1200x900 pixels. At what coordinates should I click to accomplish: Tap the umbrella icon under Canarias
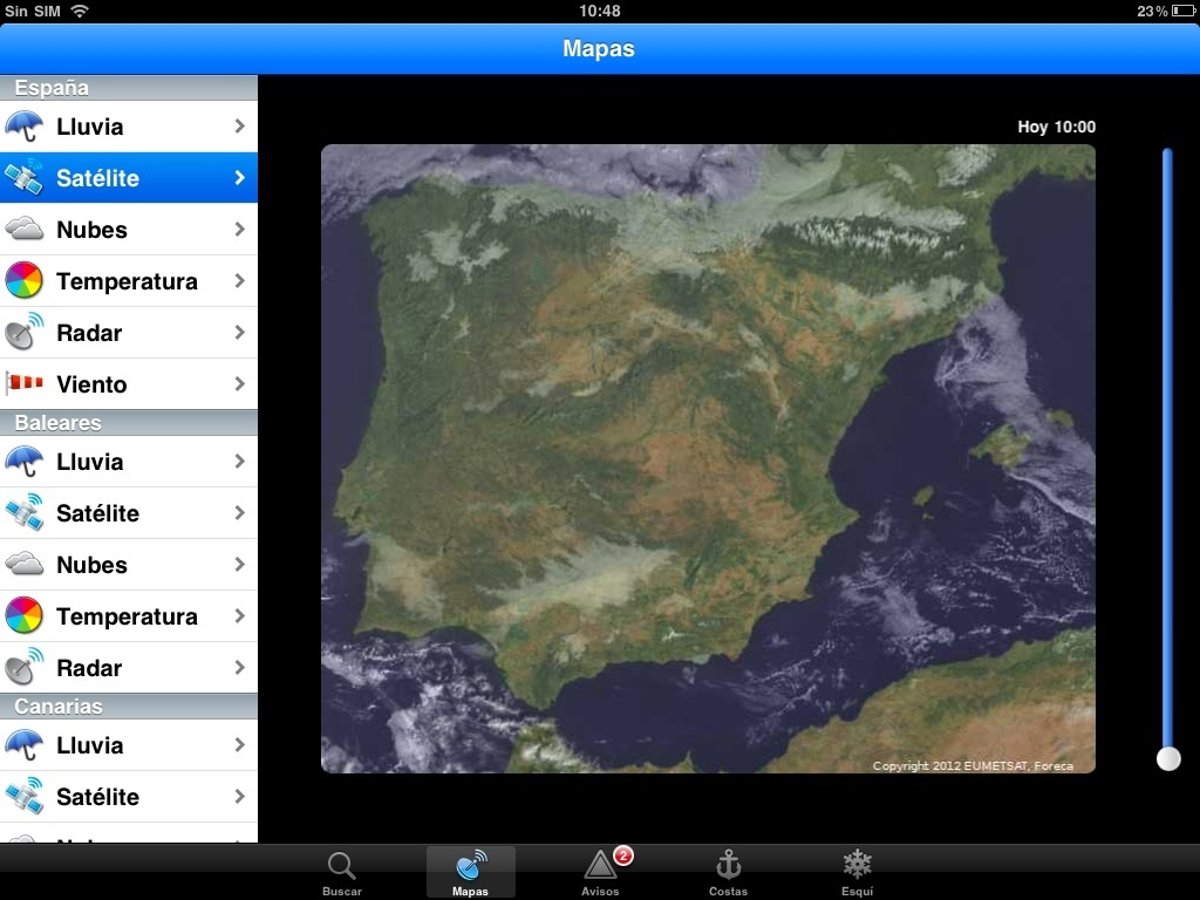[24, 745]
